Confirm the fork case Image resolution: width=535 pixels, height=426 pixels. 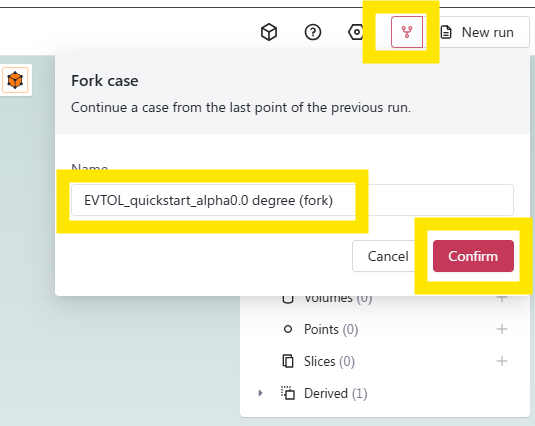(473, 256)
